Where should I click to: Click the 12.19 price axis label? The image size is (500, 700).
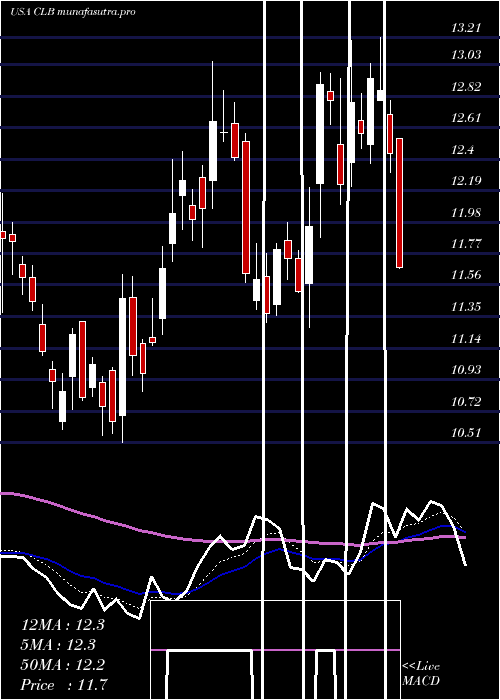[x=466, y=181]
